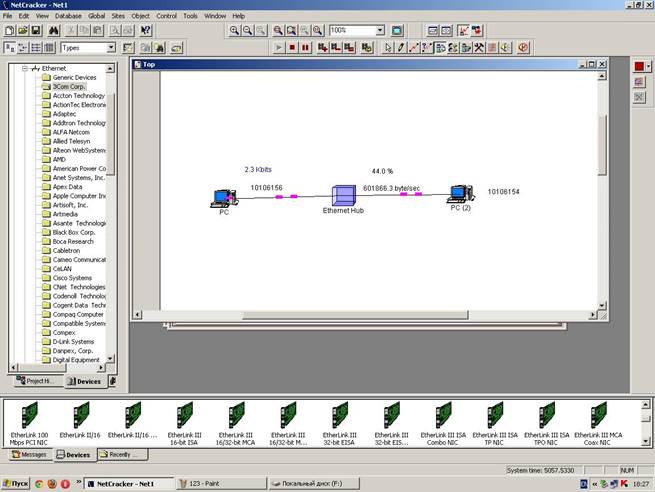Image resolution: width=655 pixels, height=492 pixels.
Task: Click the horizontal scrollbar of Top window
Action: (355, 314)
